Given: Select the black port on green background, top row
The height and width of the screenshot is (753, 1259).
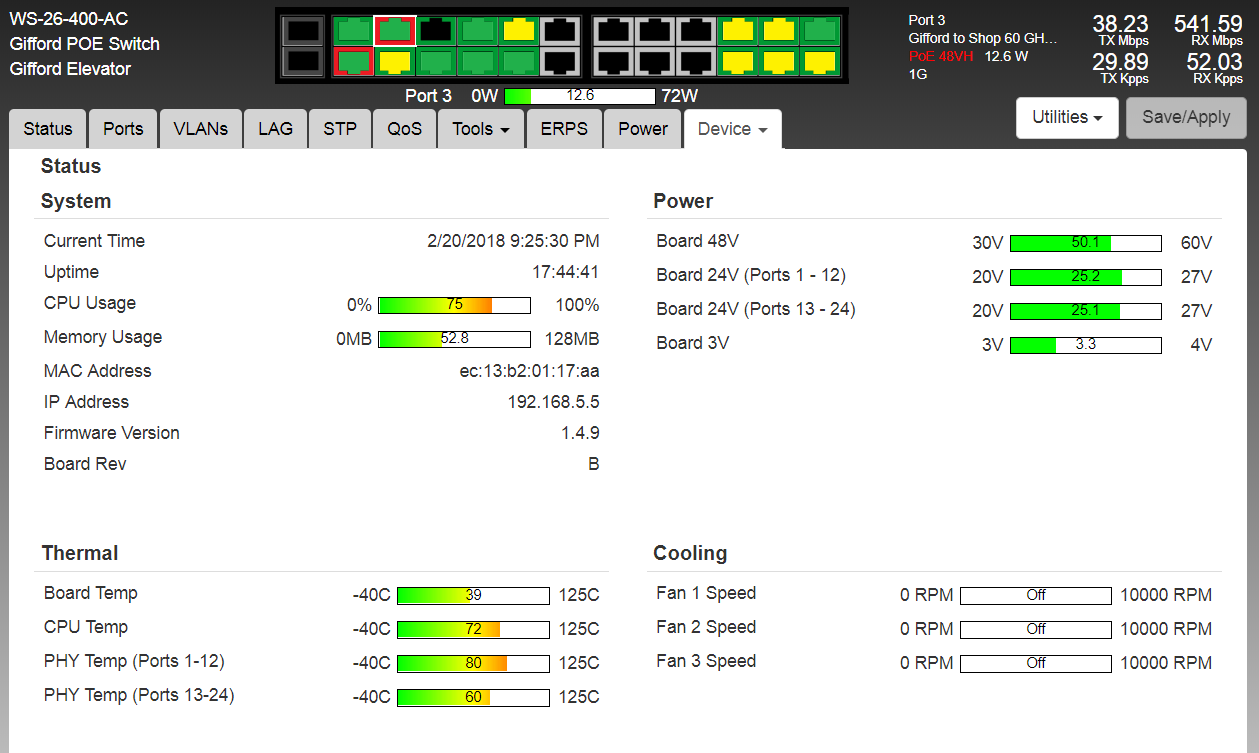Looking at the screenshot, I should tap(436, 30).
